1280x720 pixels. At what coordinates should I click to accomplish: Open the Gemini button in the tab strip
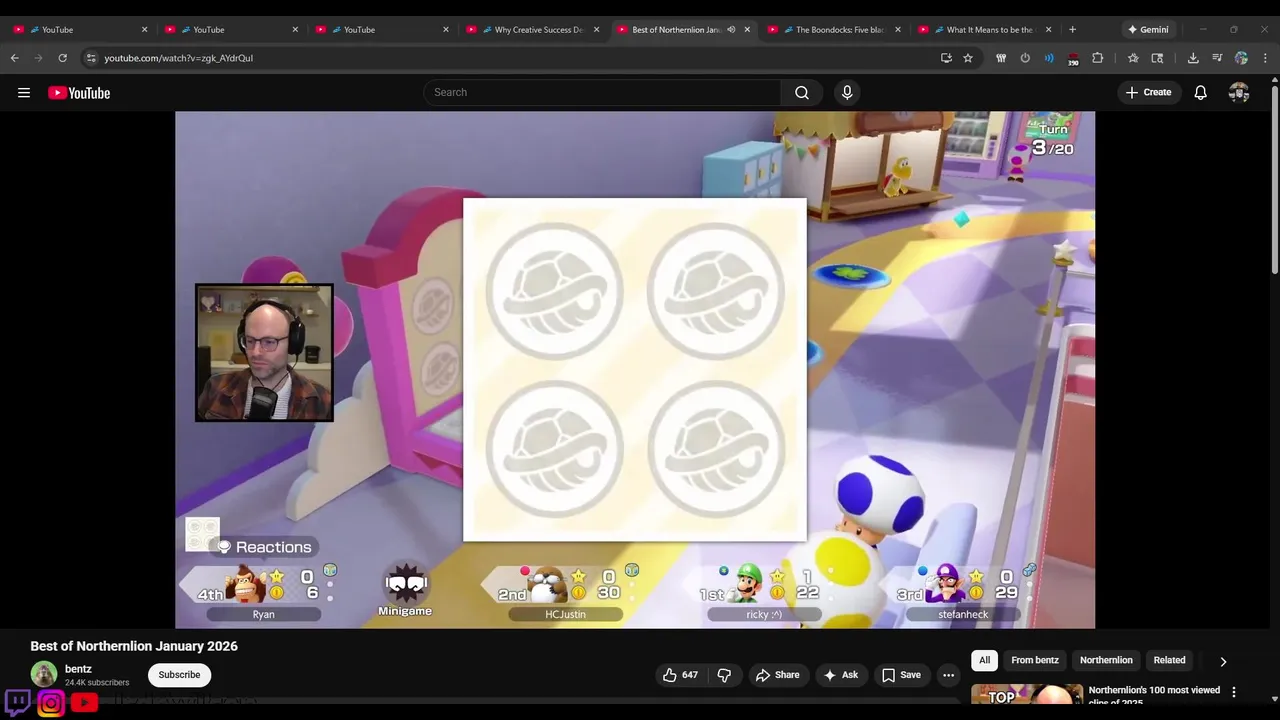tap(1149, 29)
